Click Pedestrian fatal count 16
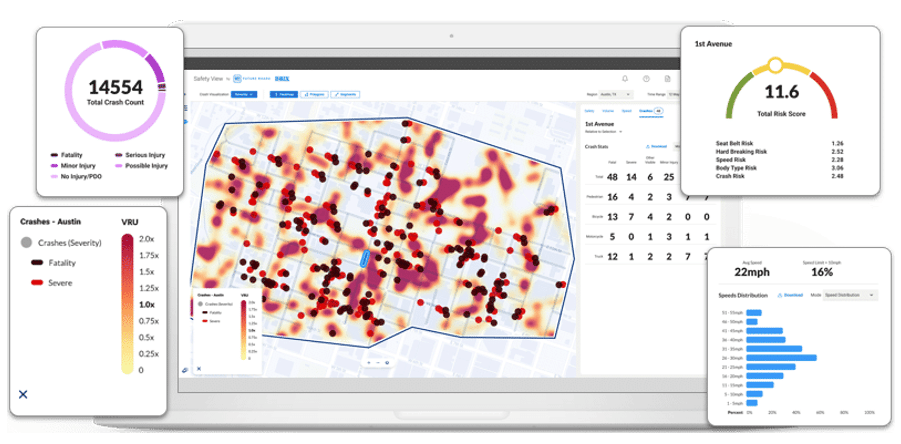Viewport: 901px width, 444px height. point(612,197)
